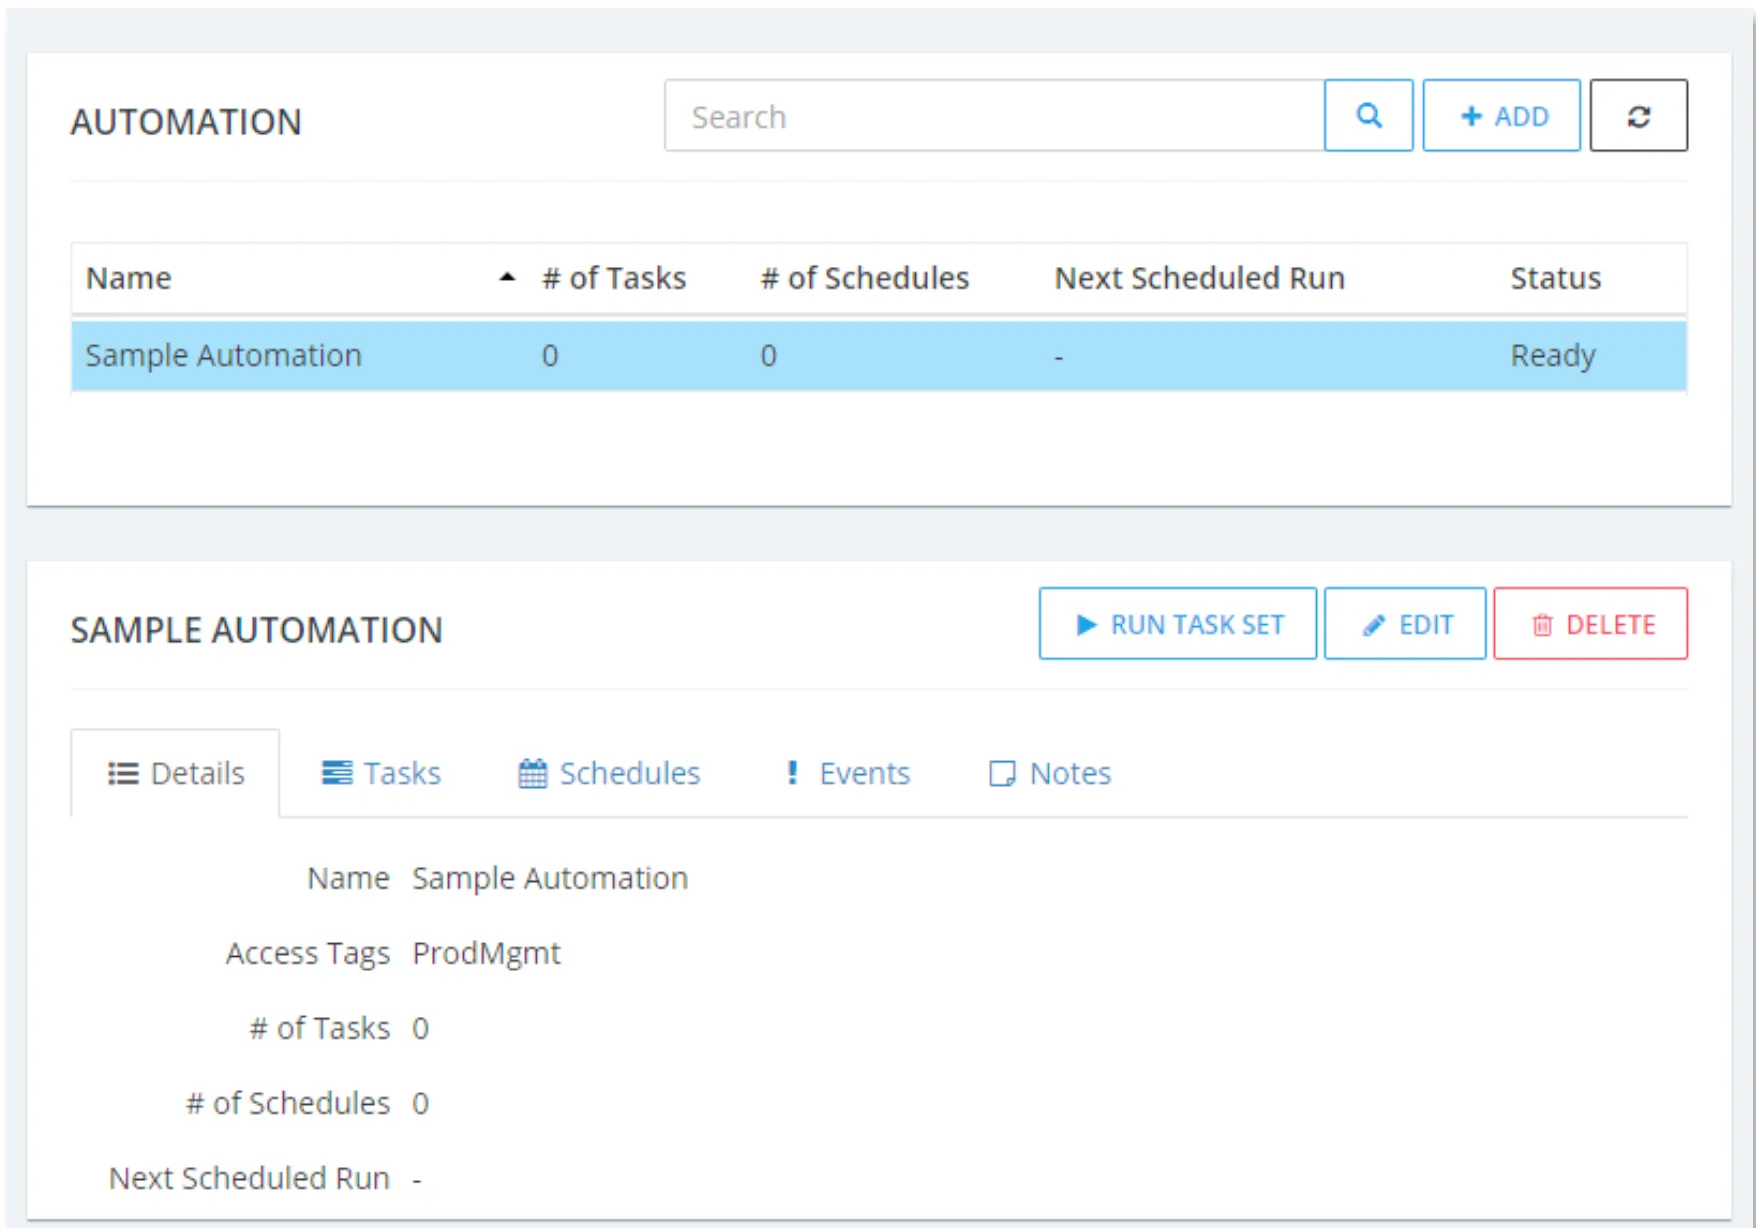Click the ProdMgmt access tag value
This screenshot has height=1228, width=1756.
pos(486,953)
